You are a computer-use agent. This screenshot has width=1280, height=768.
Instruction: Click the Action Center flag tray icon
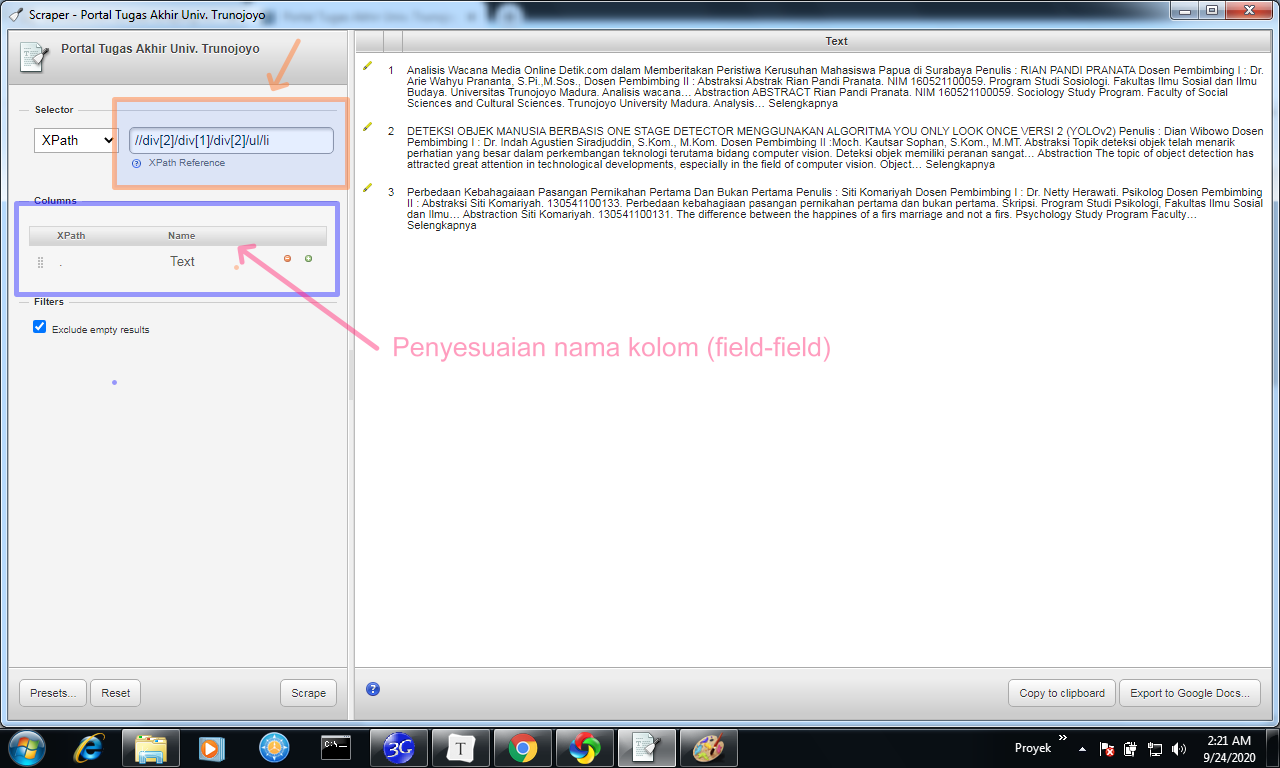pos(1108,748)
